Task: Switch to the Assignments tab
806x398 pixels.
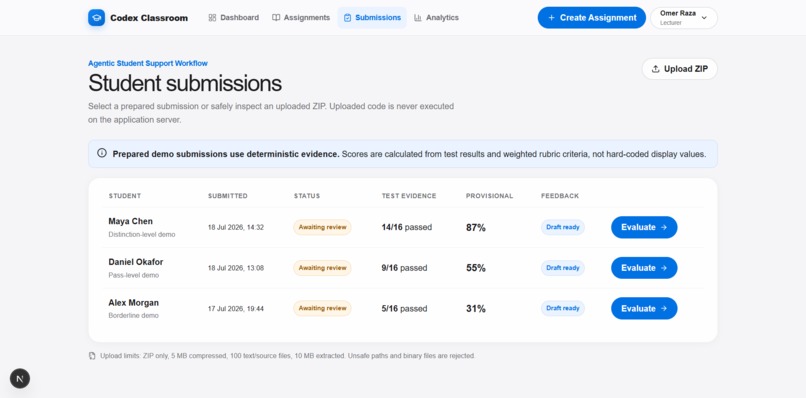Action: pos(301,17)
